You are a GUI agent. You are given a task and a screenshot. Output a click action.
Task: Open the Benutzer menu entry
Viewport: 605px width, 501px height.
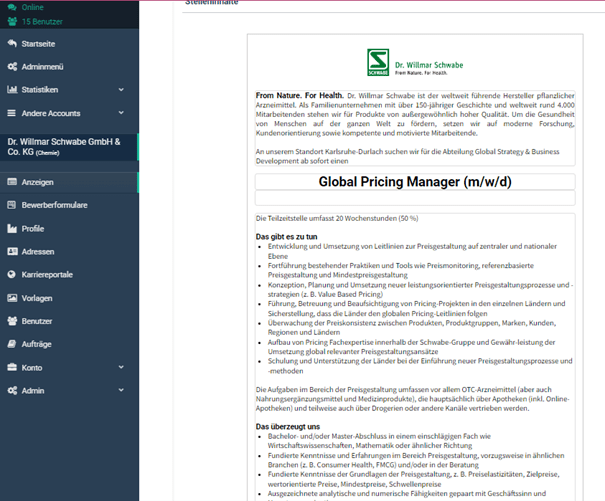click(x=37, y=321)
